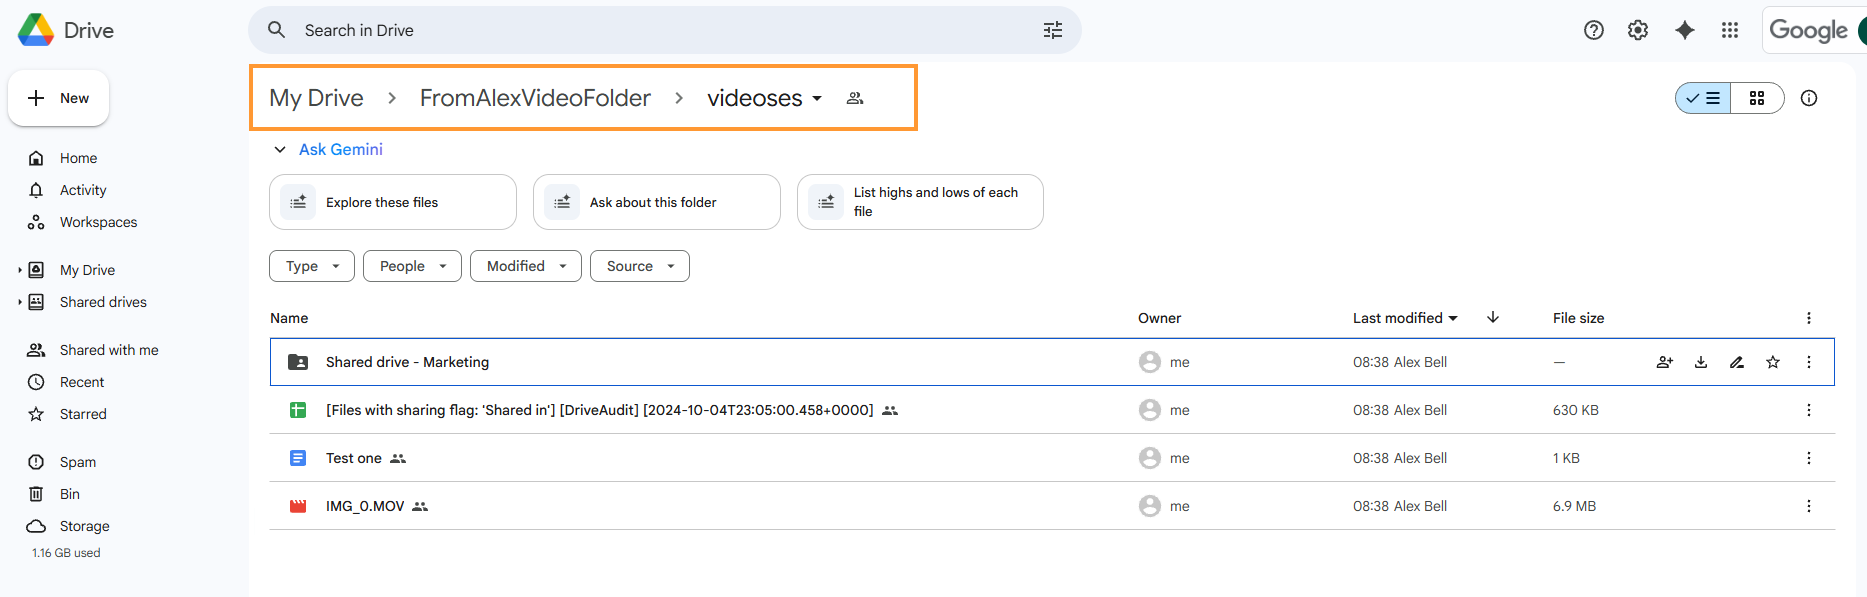Select list layout view
This screenshot has width=1867, height=597.
pos(1703,98)
